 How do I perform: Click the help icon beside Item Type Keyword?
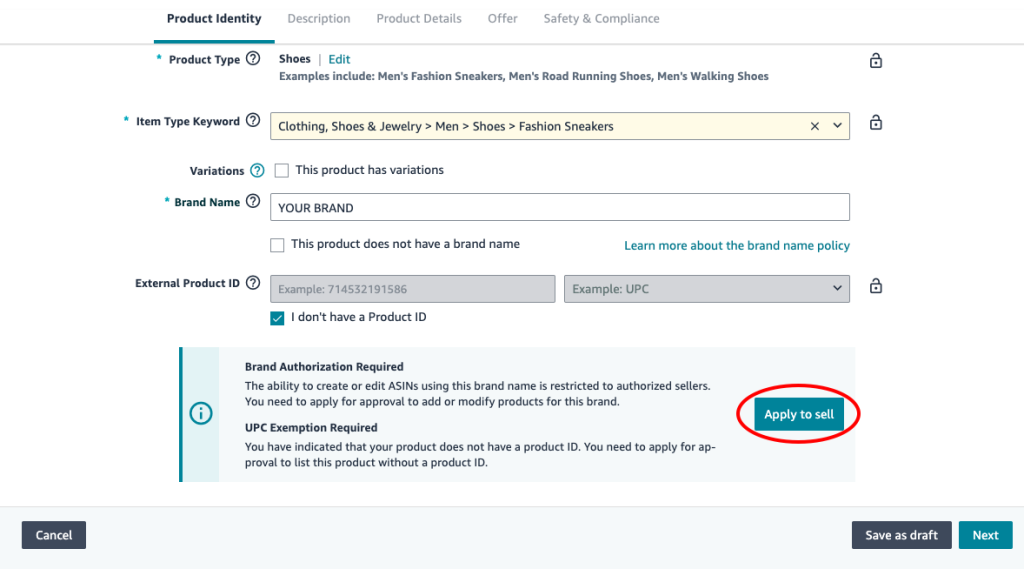[x=253, y=121]
